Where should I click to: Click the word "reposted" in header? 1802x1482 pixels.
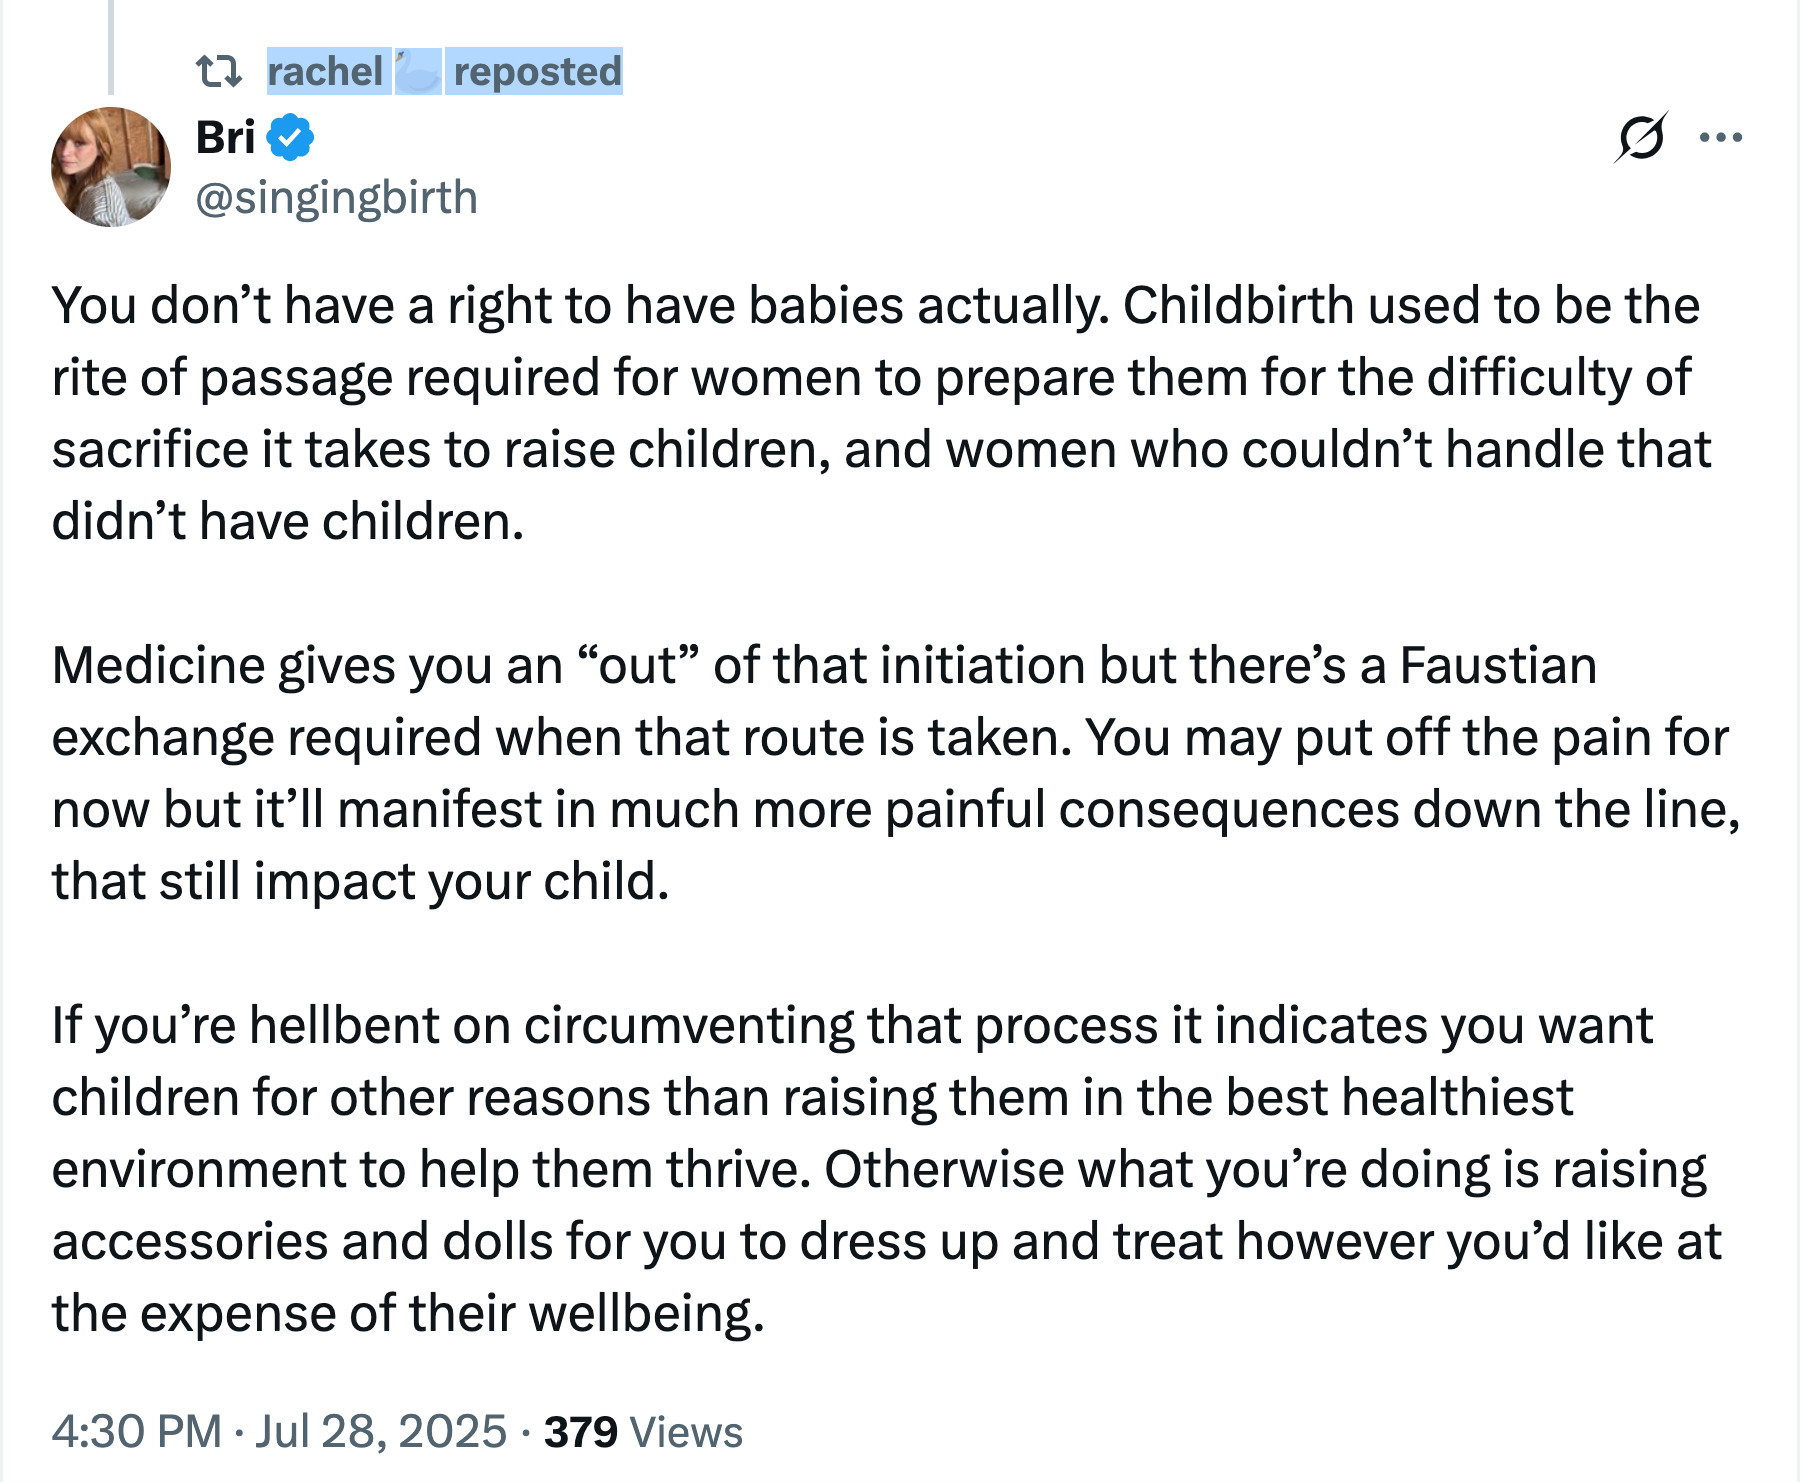538,72
